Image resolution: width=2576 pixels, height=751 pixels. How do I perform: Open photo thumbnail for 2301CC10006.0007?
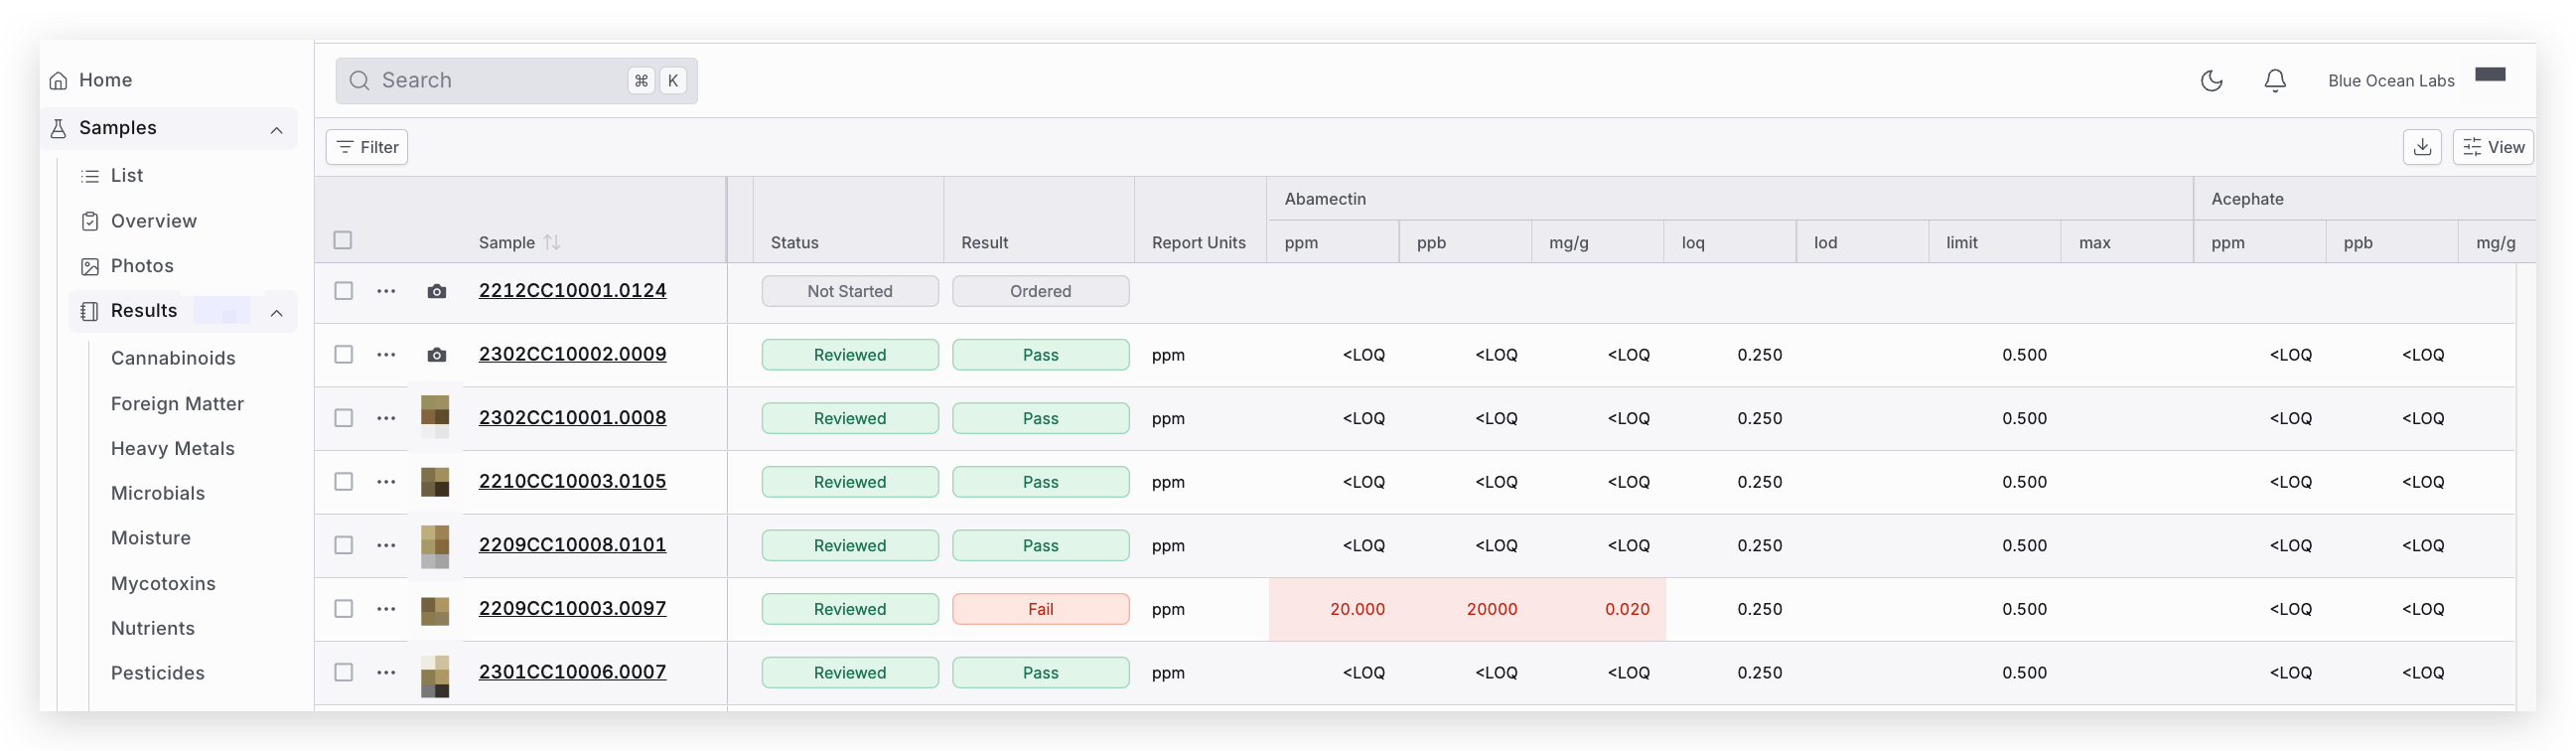pos(435,676)
